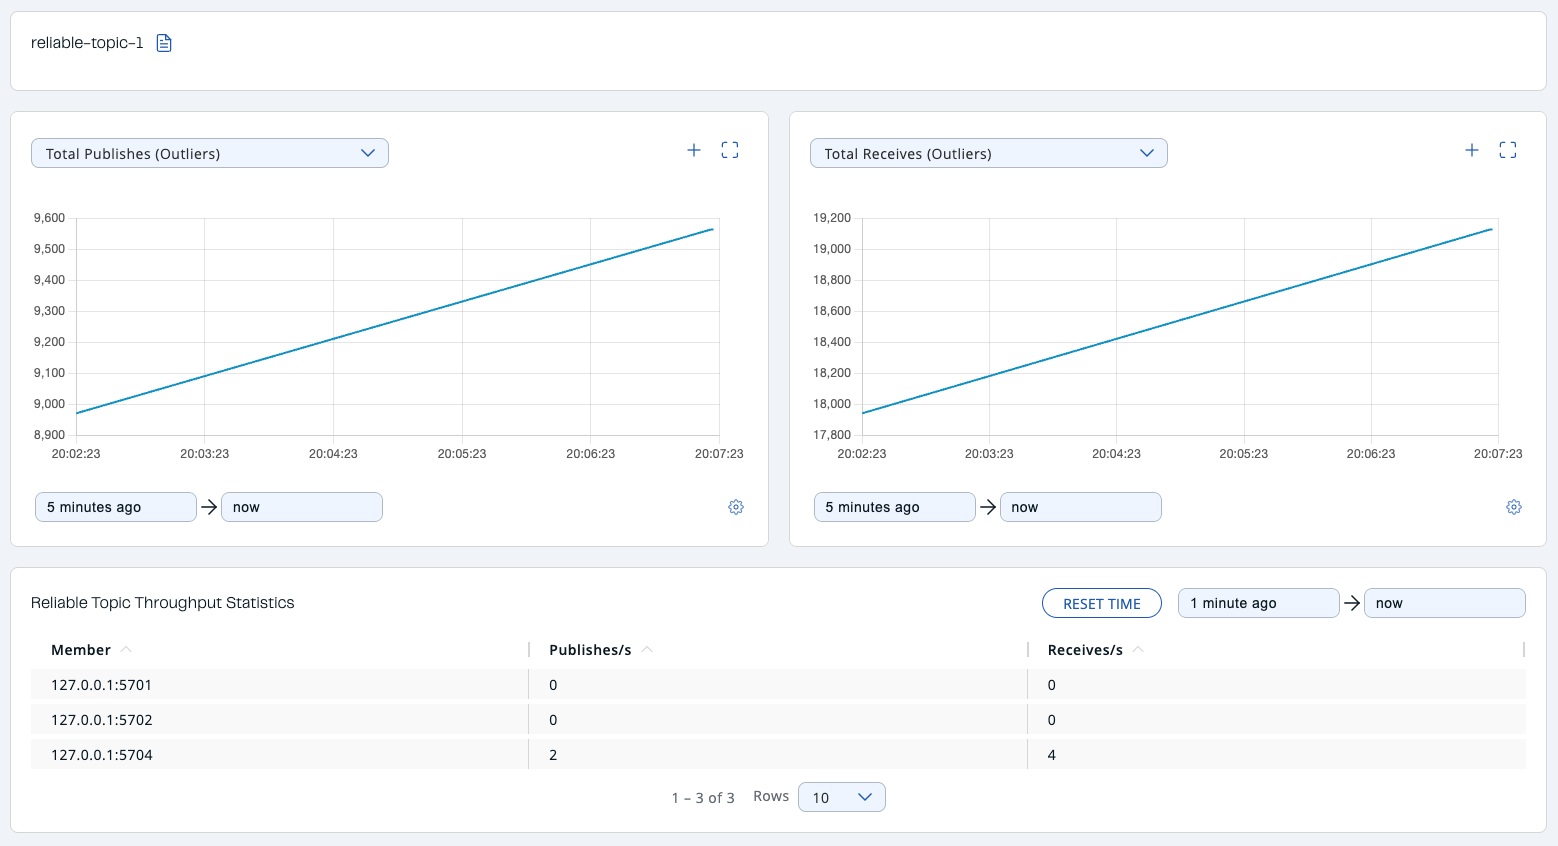The image size is (1558, 846).
Task: Open the reliable-topic-1 documentation icon
Action: pos(163,43)
